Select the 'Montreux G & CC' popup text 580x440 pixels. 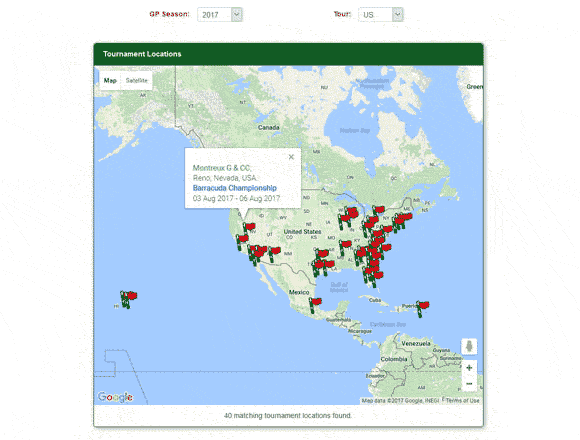point(222,168)
